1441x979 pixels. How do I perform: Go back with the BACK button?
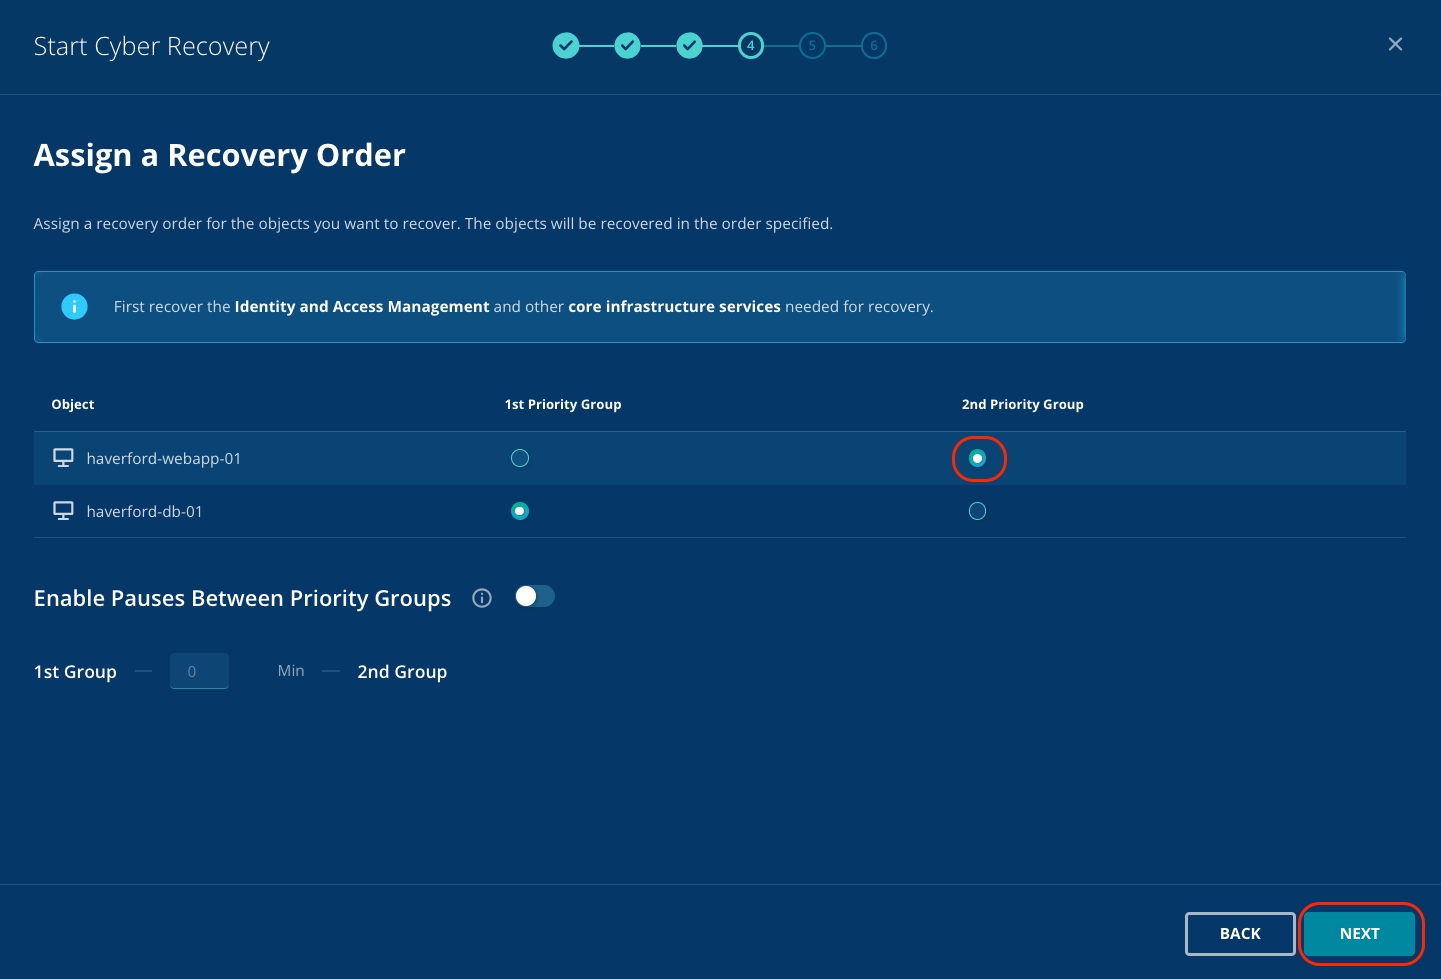pyautogui.click(x=1240, y=933)
